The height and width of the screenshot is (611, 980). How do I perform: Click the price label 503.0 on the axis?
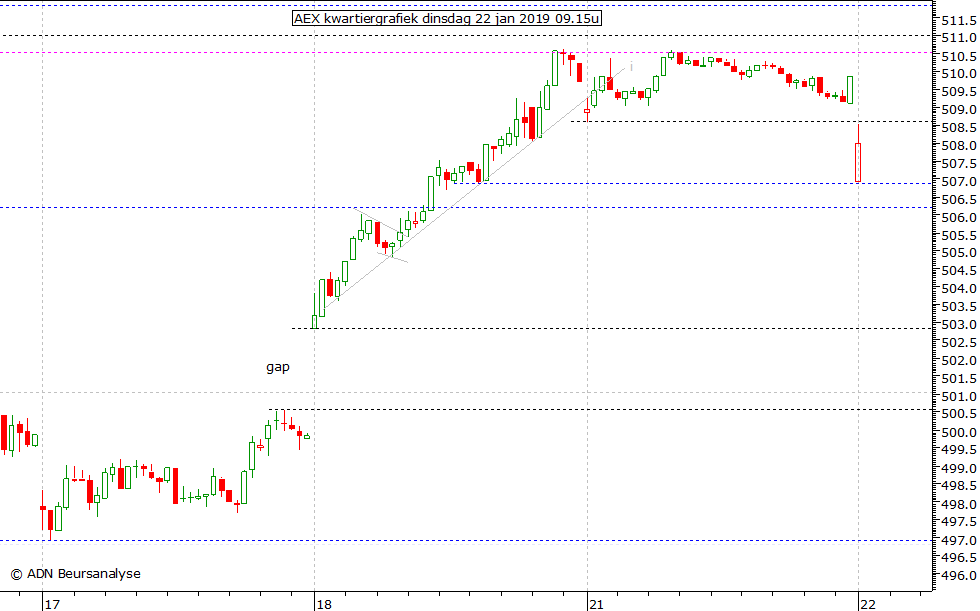[959, 325]
